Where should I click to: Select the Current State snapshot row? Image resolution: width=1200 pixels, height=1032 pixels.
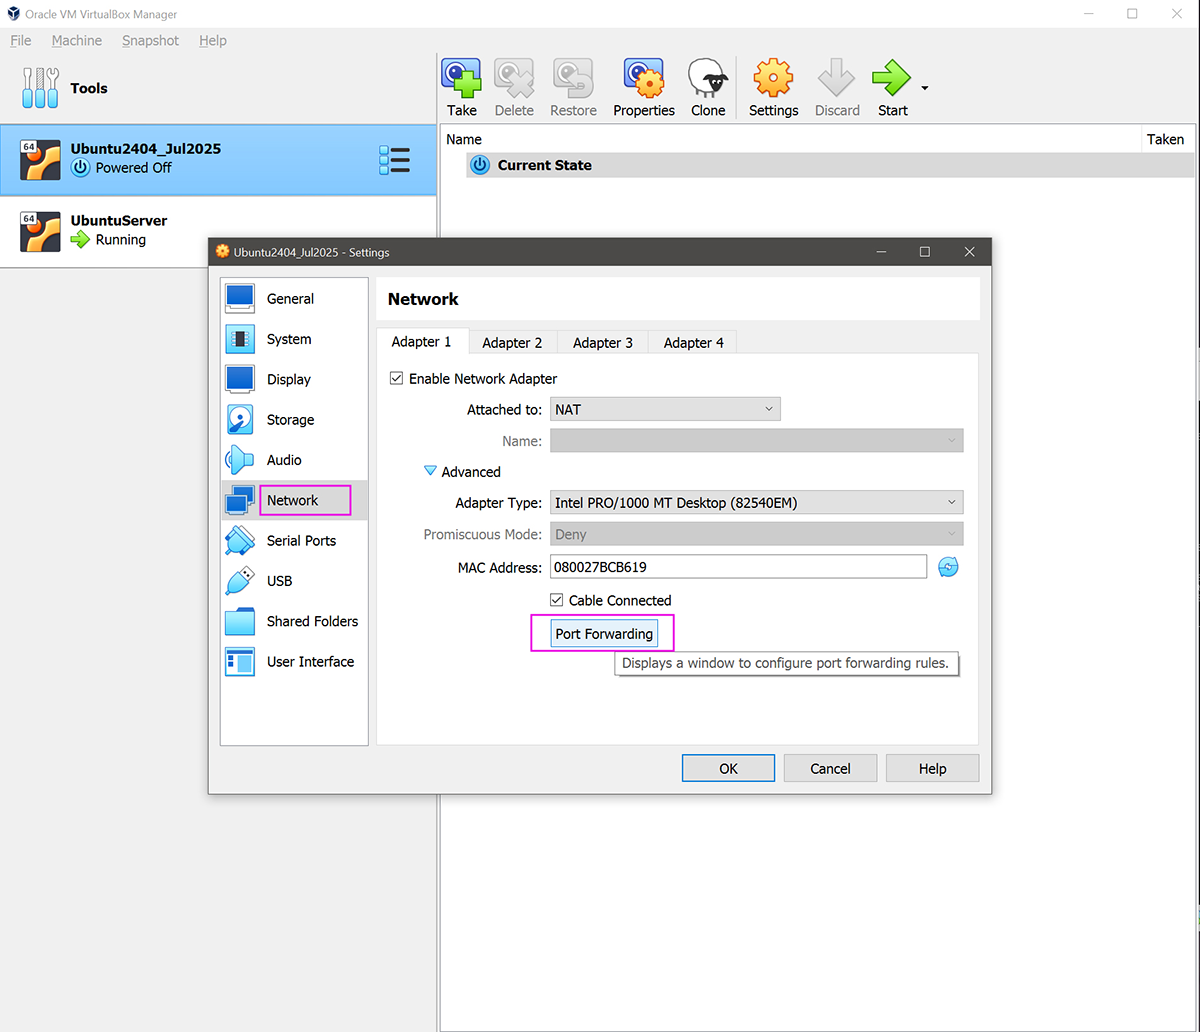click(x=829, y=165)
